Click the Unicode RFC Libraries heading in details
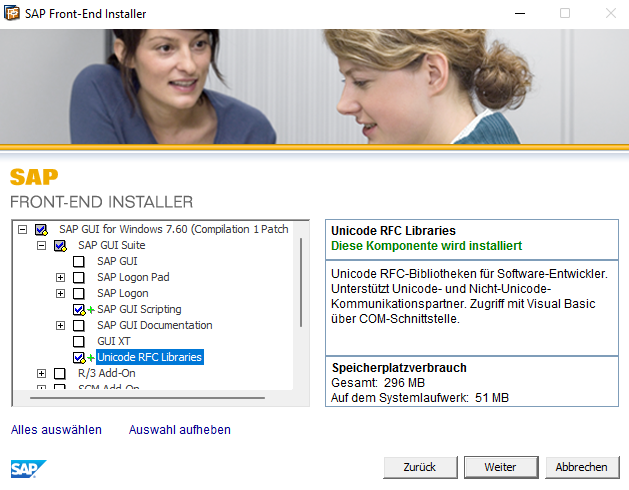This screenshot has width=629, height=490. pos(393,231)
